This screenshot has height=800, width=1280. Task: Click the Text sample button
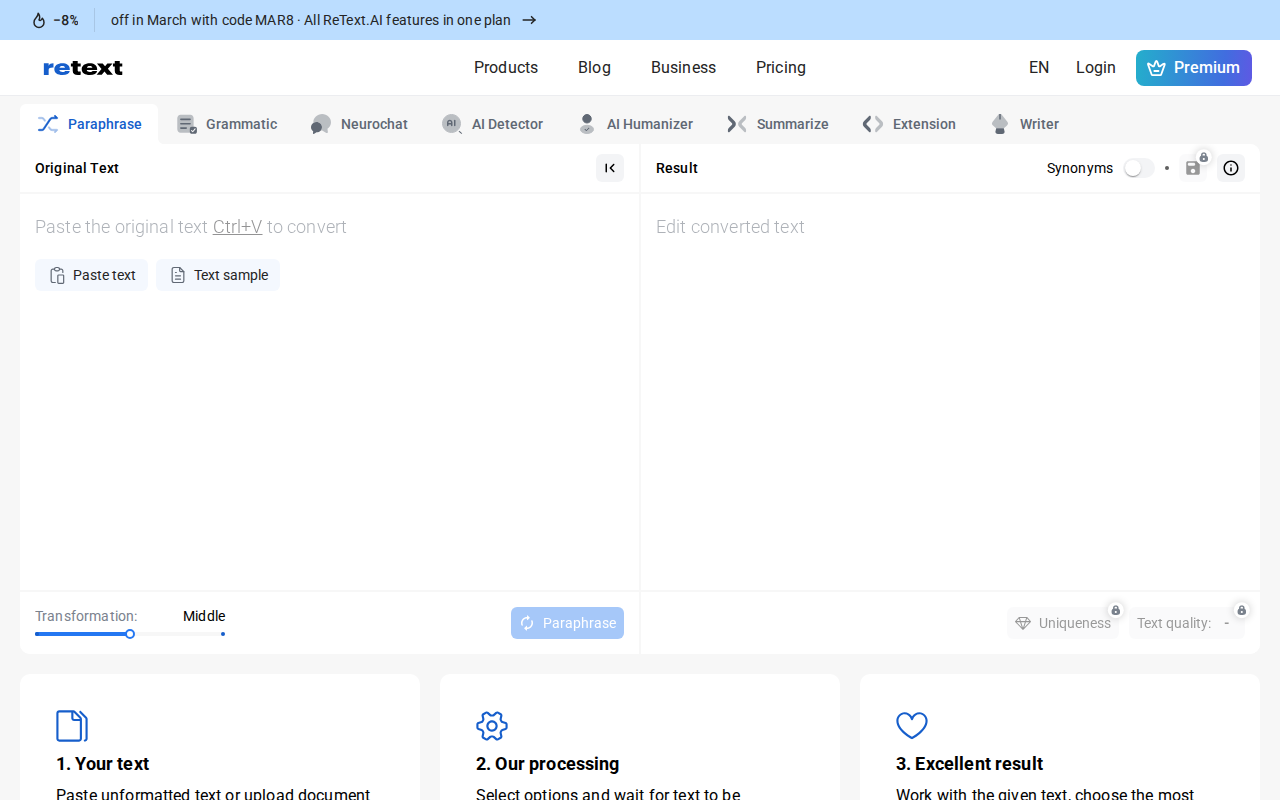click(x=218, y=275)
